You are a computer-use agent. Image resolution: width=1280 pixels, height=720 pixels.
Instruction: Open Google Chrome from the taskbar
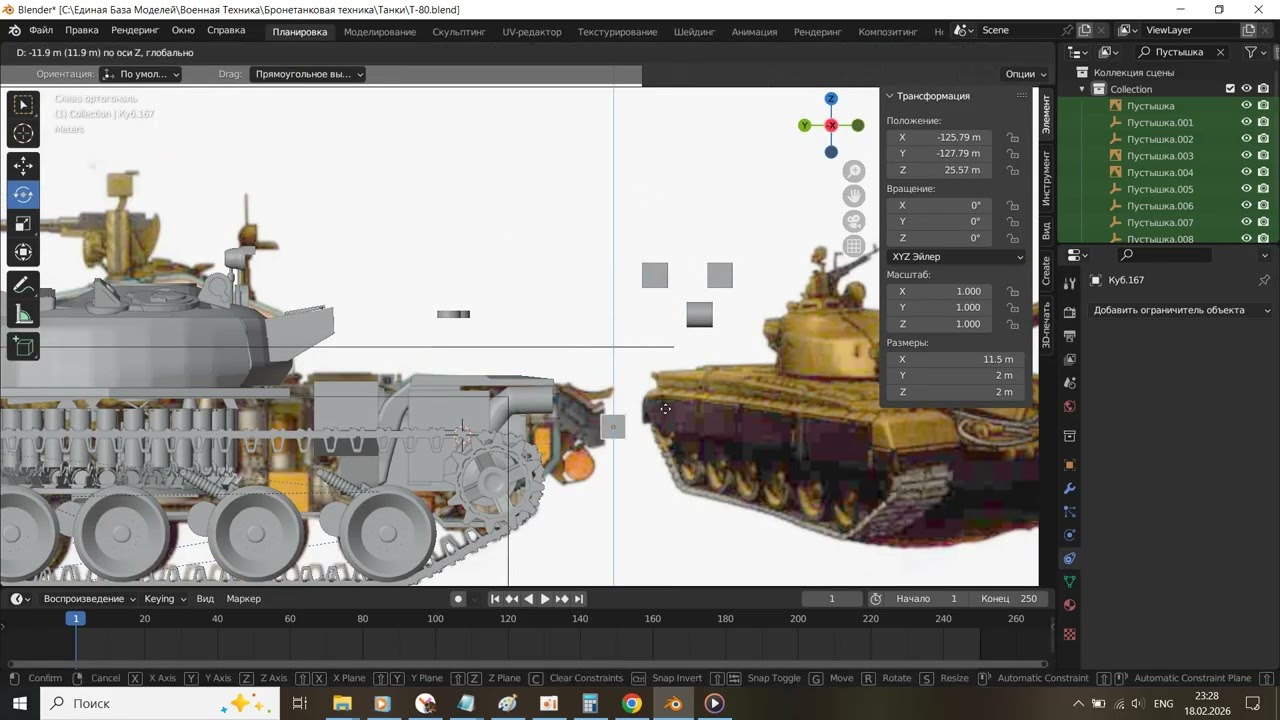[x=631, y=703]
